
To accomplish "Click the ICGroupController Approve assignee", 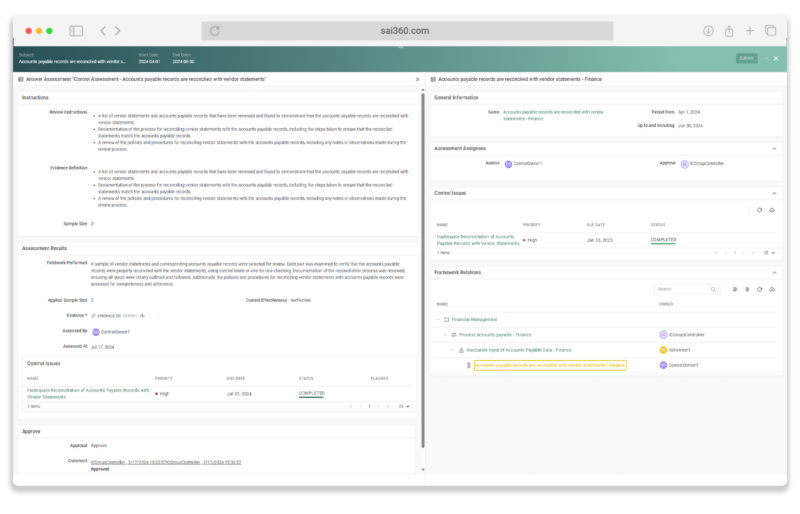I will (702, 164).
